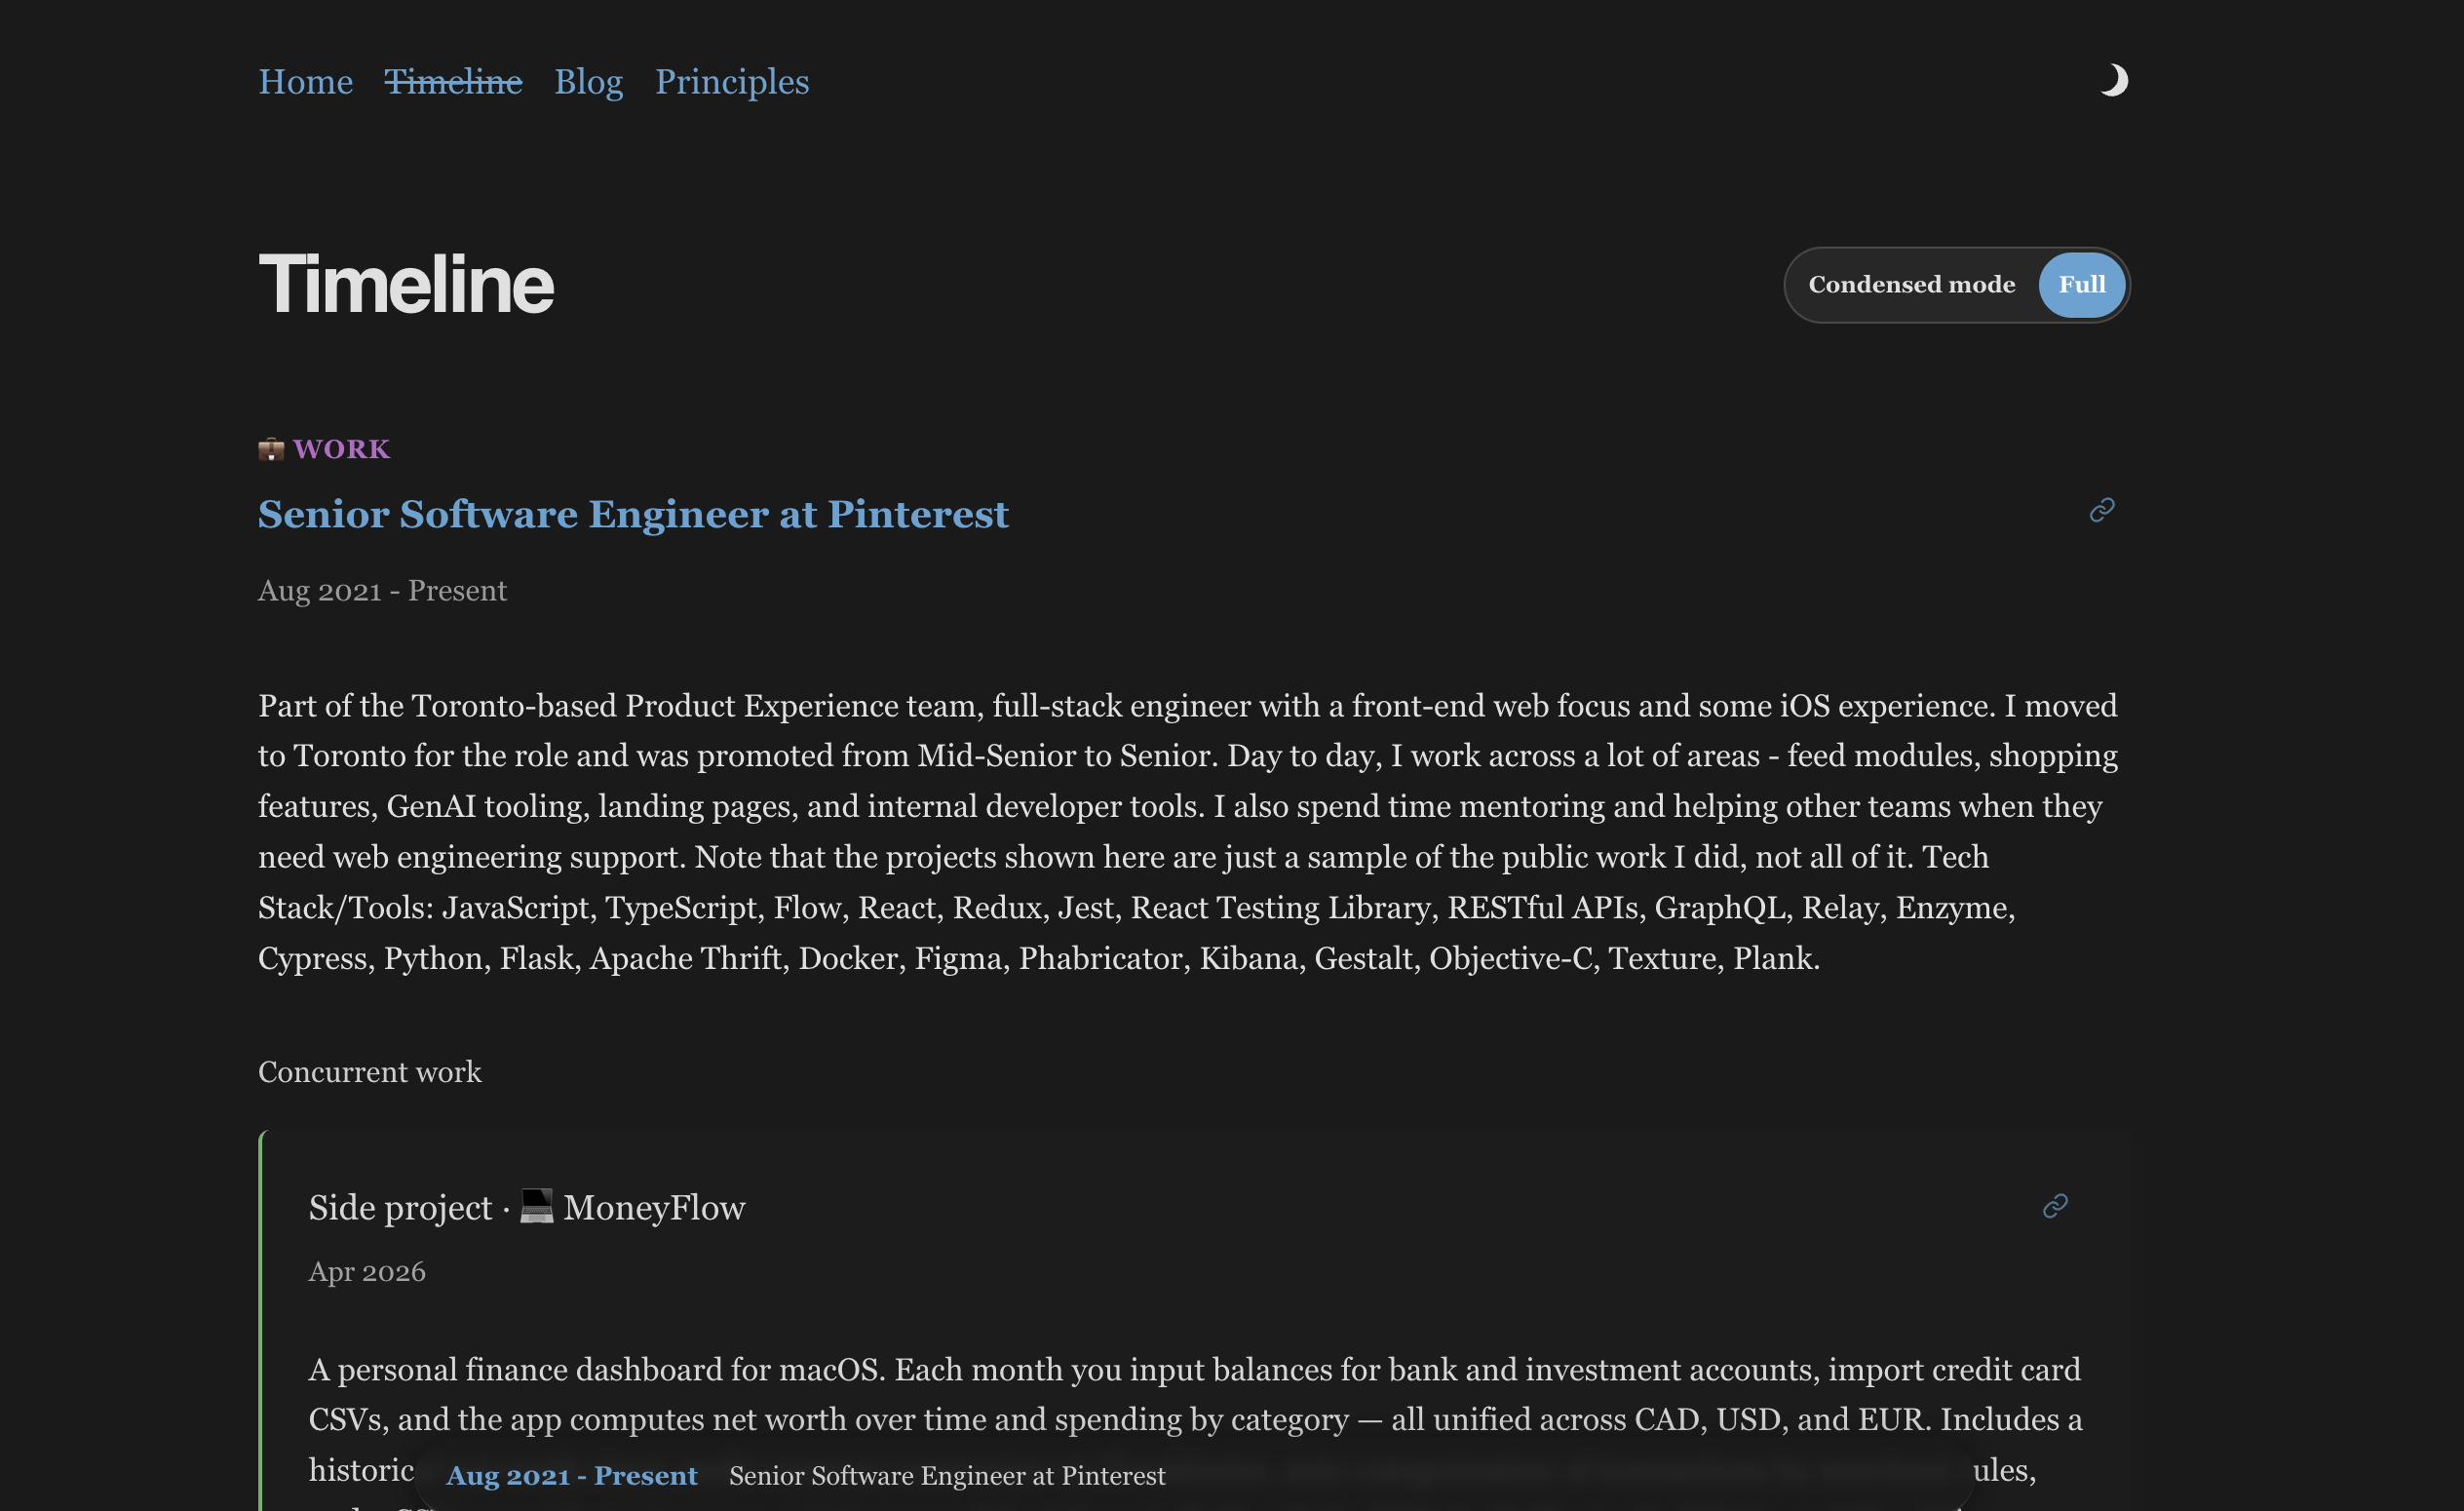Click the Aug 2021 - Present sticky footer

pyautogui.click(x=572, y=1475)
